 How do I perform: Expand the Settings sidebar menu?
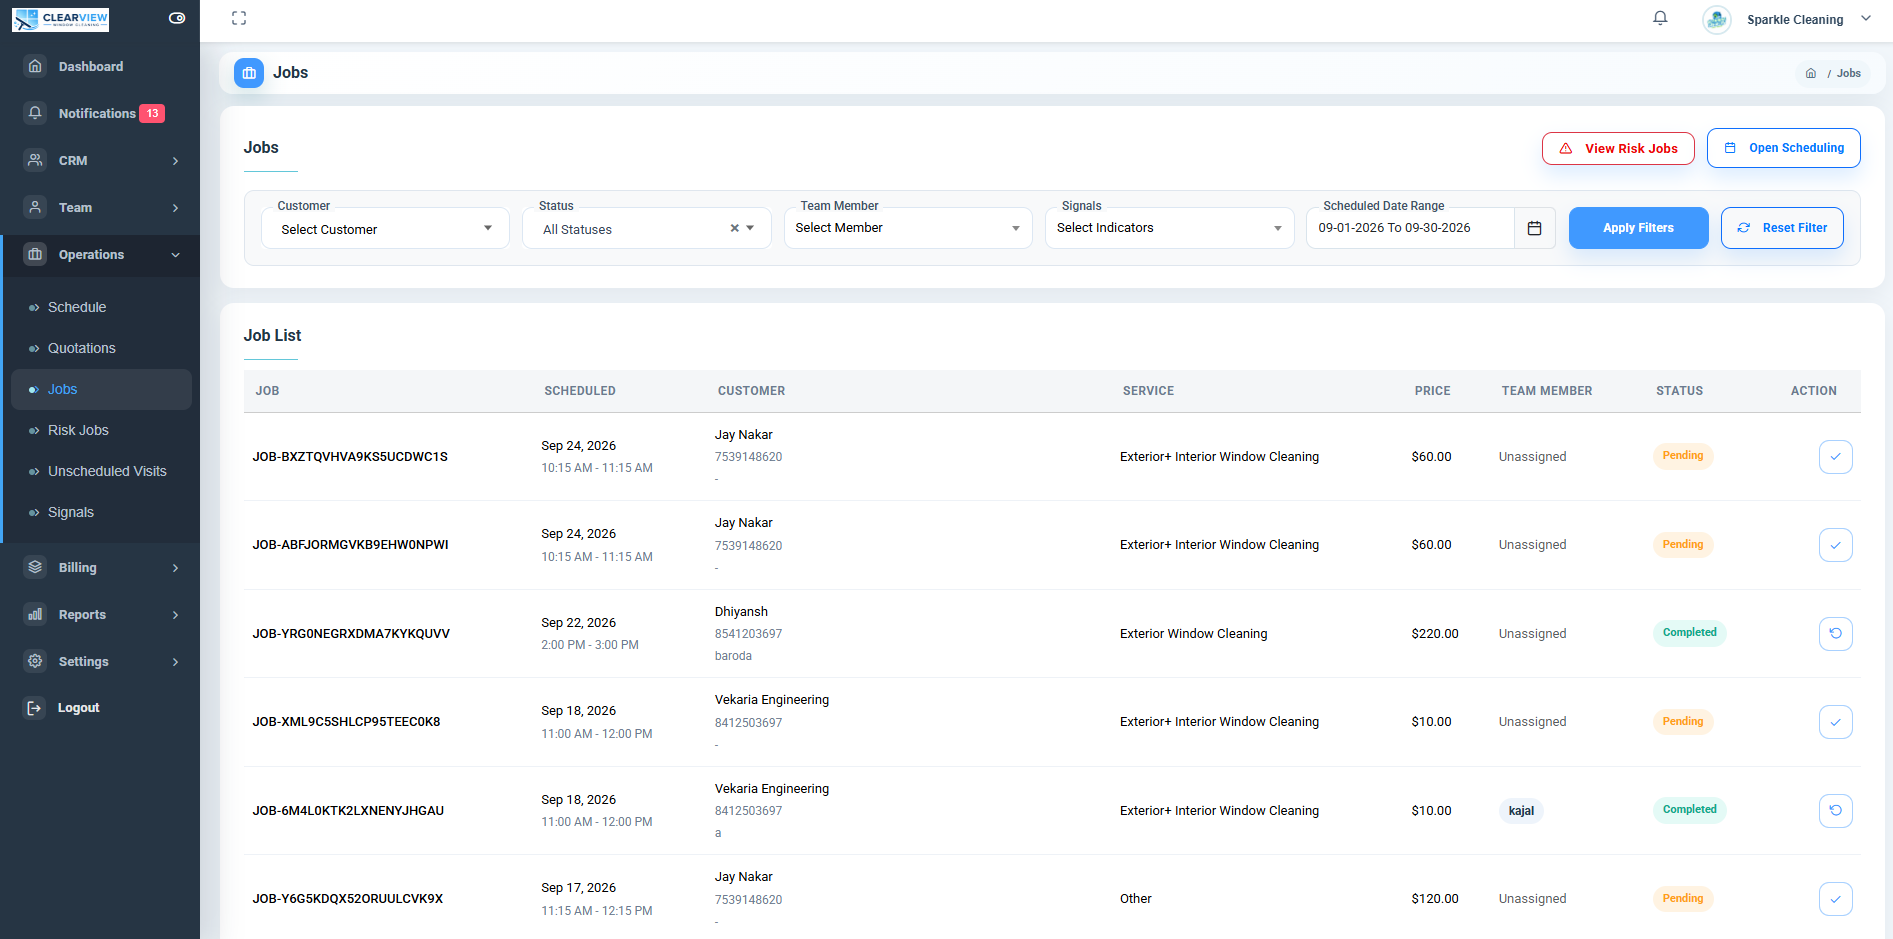coord(100,661)
